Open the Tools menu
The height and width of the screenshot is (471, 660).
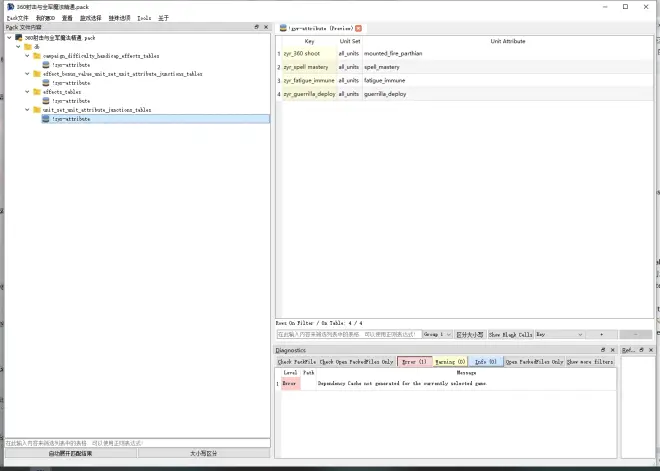click(144, 17)
